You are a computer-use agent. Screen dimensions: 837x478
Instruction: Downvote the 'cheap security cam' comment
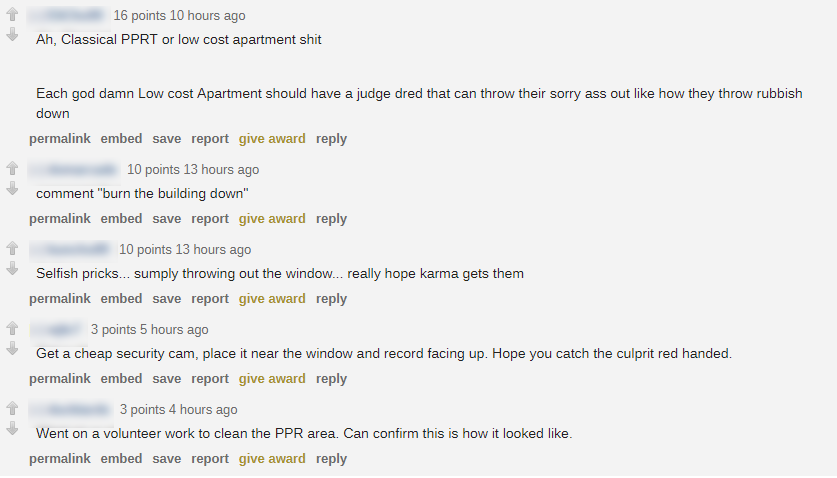[x=12, y=348]
